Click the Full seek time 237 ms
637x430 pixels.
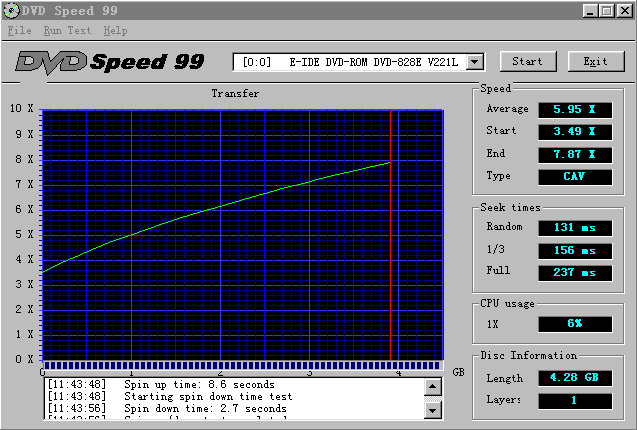pos(575,273)
